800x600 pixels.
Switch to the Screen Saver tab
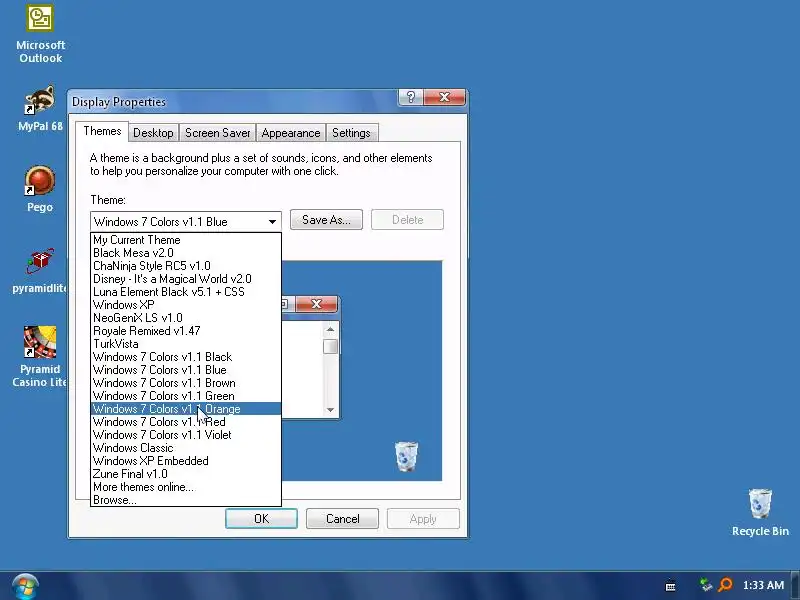[217, 133]
